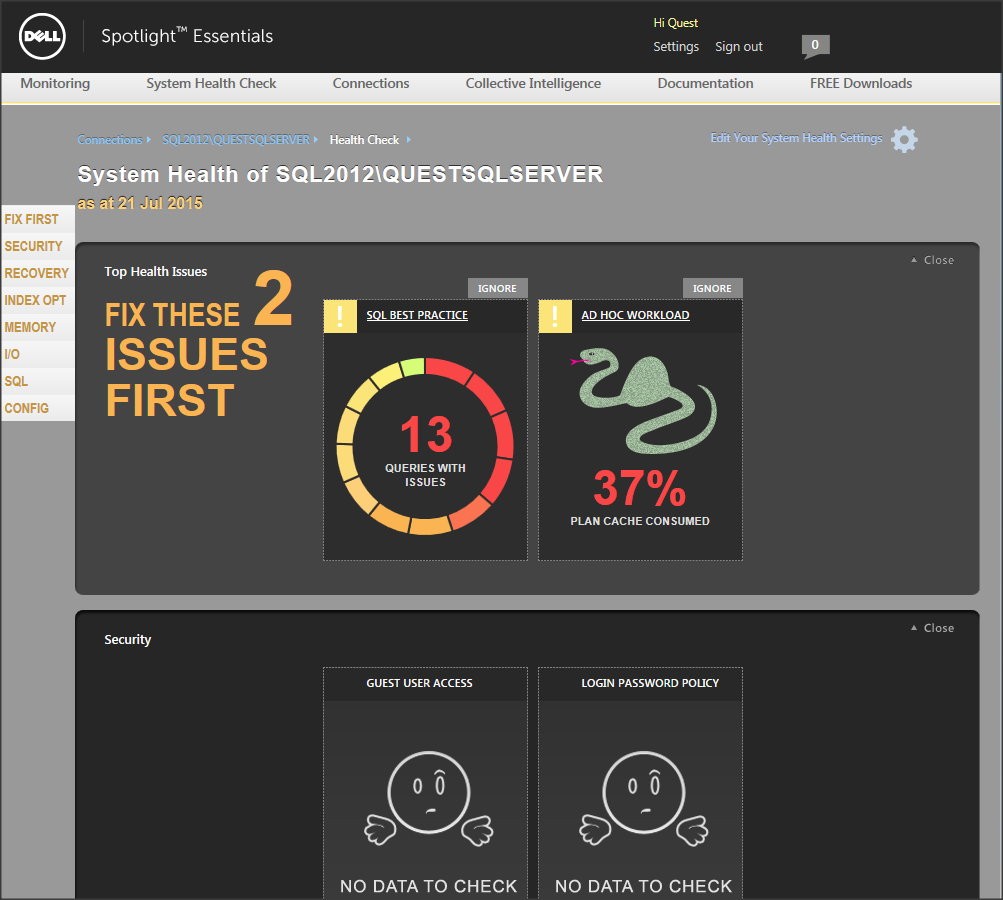1003x900 pixels.
Task: Click Connections breadcrumb link
Action: pos(110,139)
